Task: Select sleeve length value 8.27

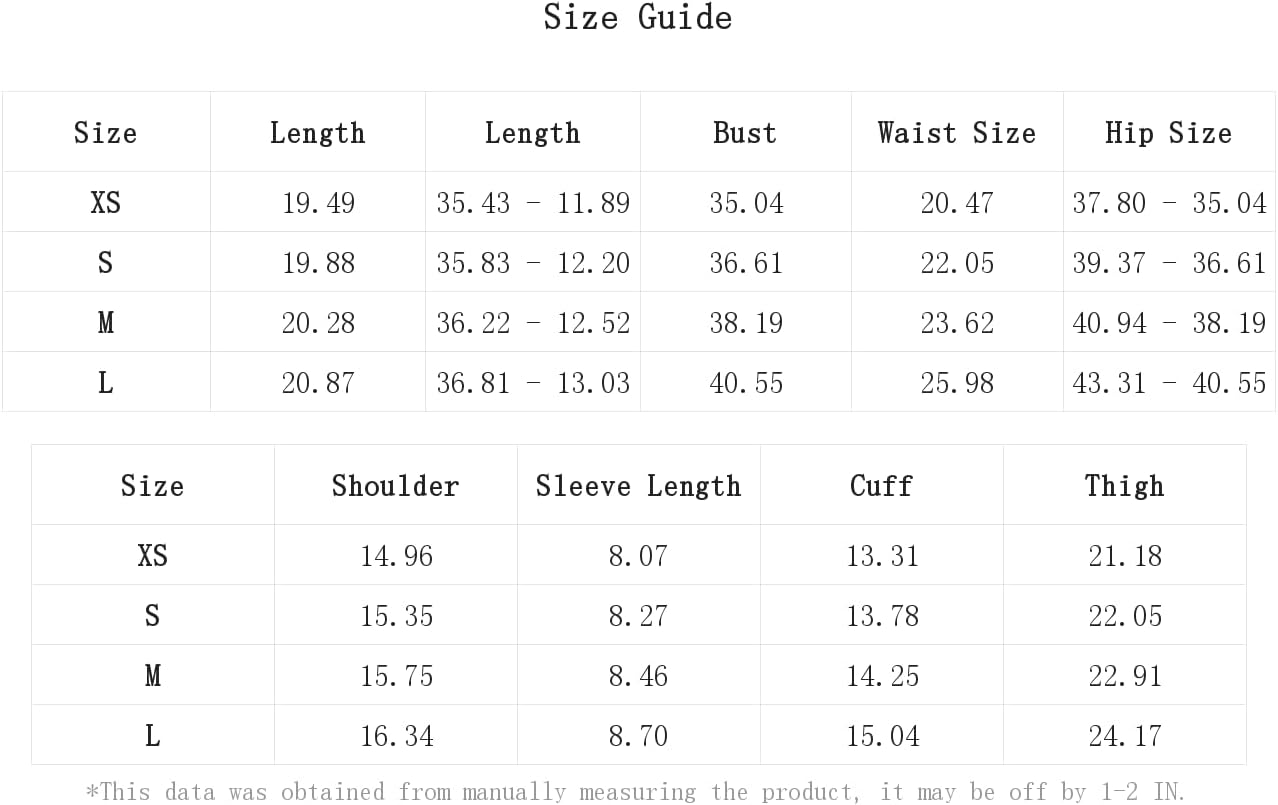Action: coord(639,616)
